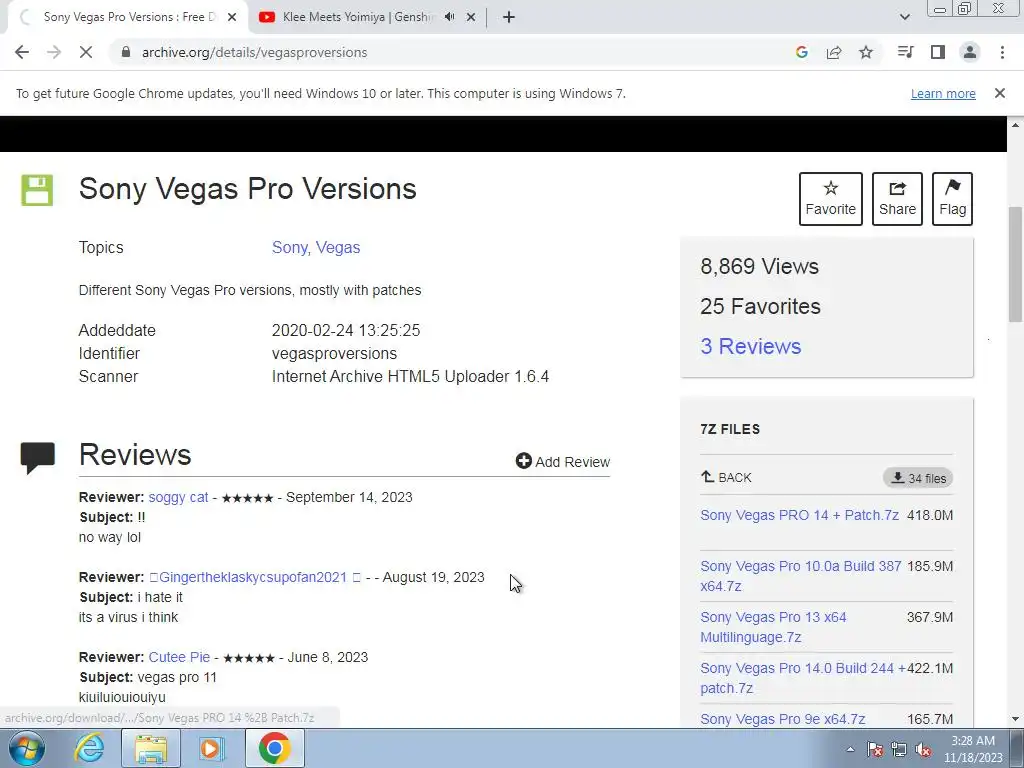Click the share page icon in the address bar

click(x=834, y=52)
